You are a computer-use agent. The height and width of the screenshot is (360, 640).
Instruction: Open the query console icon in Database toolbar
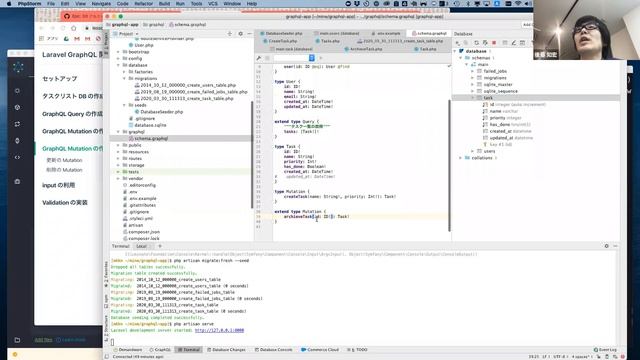tap(522, 42)
